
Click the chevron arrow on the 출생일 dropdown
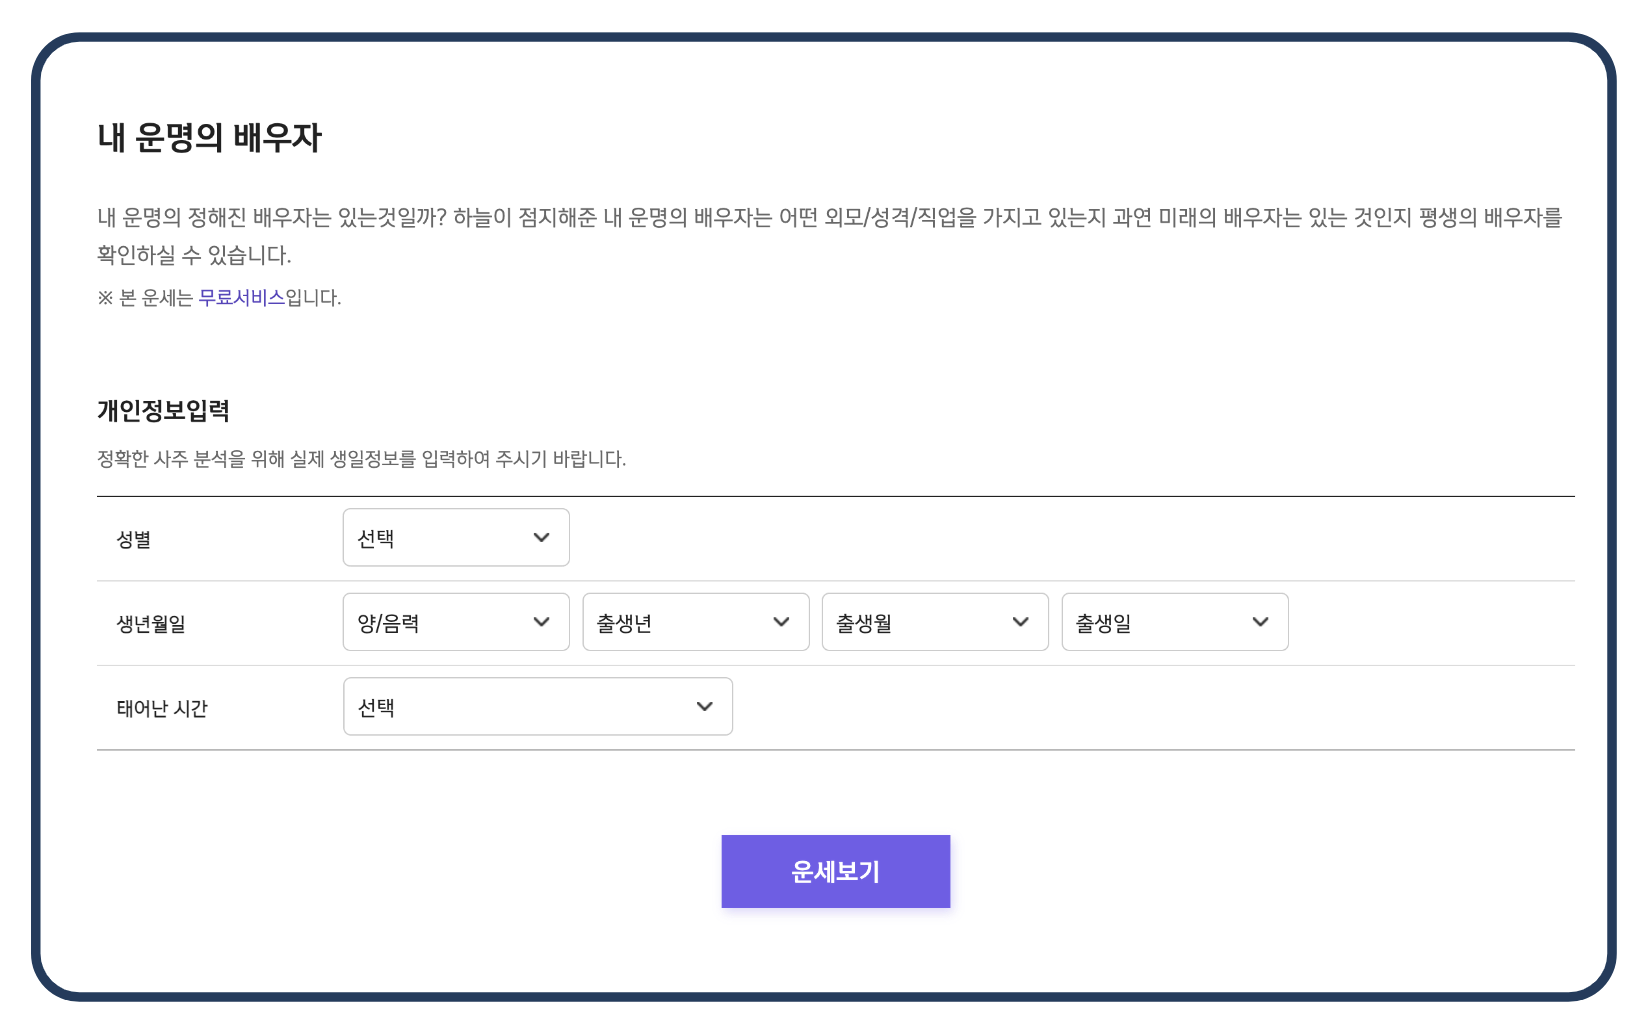click(x=1260, y=621)
